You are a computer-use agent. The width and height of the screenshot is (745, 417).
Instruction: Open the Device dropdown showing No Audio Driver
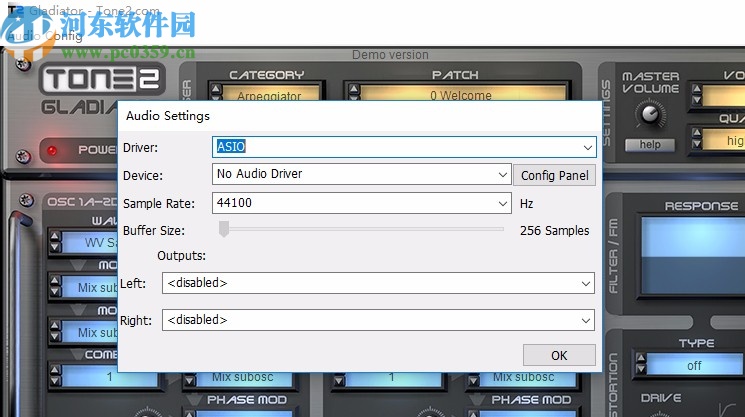tap(362, 174)
